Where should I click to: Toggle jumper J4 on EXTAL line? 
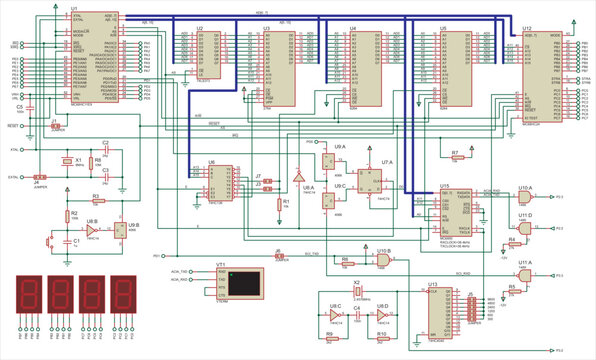(40, 177)
